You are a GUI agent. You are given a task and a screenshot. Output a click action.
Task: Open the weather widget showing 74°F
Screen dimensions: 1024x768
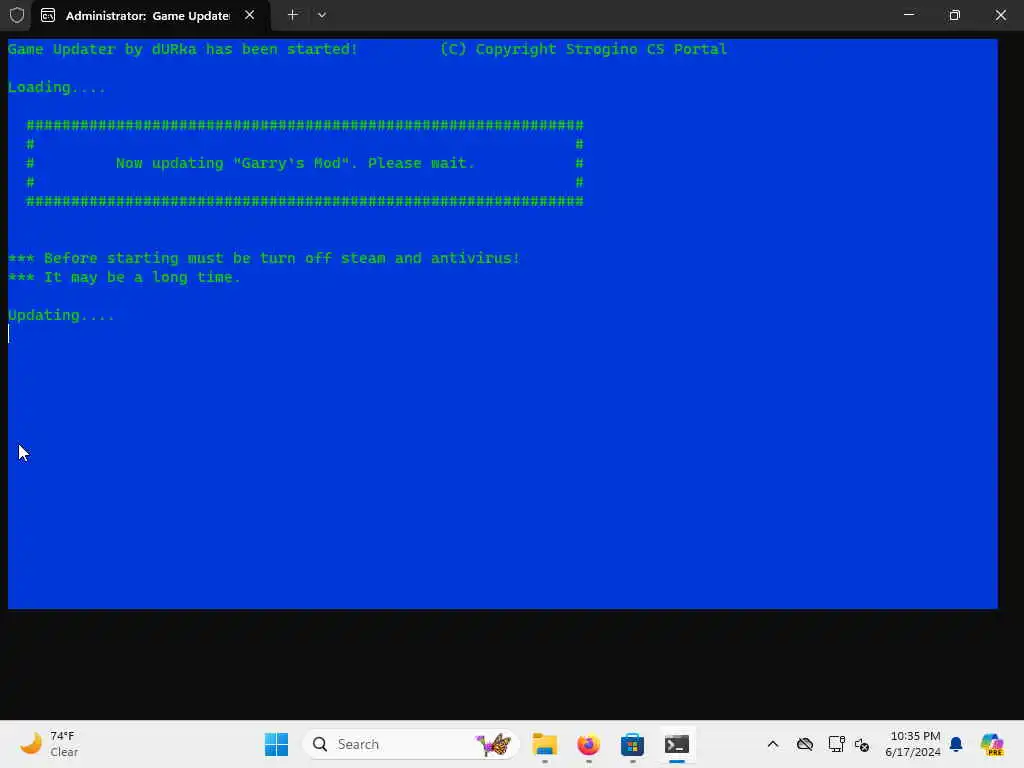pyautogui.click(x=49, y=744)
